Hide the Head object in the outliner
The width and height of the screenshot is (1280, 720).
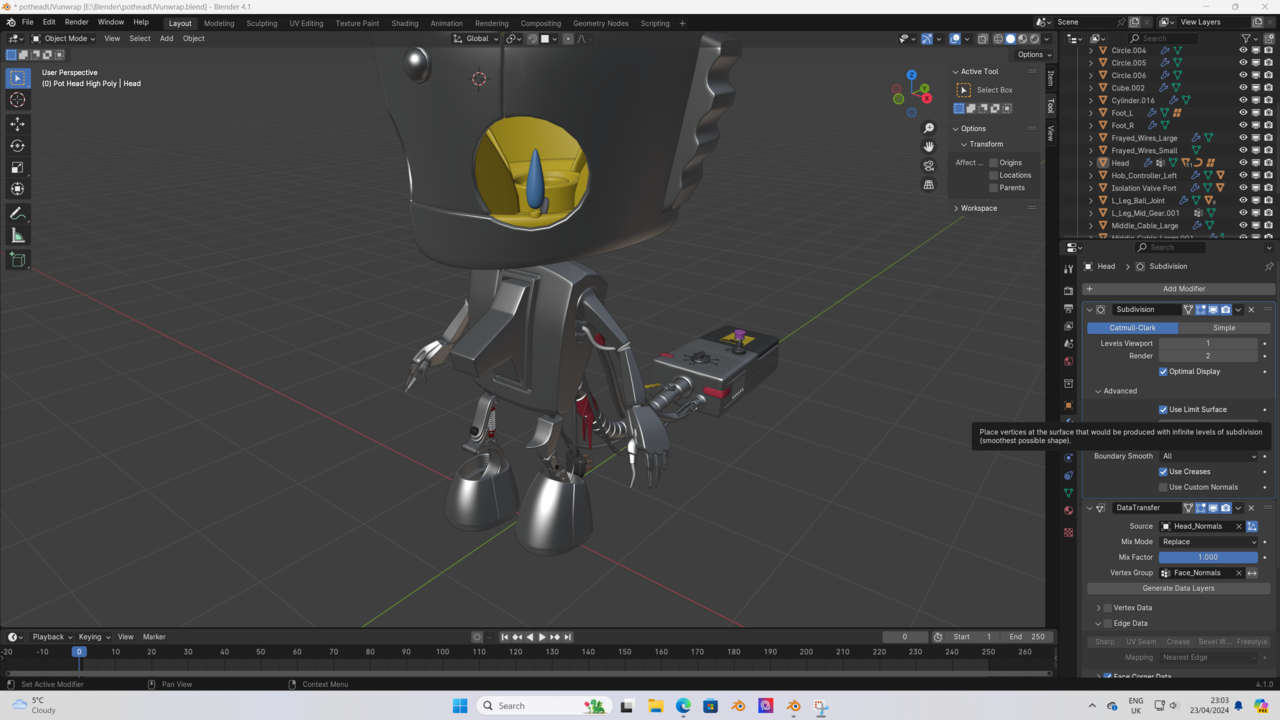coord(1243,163)
